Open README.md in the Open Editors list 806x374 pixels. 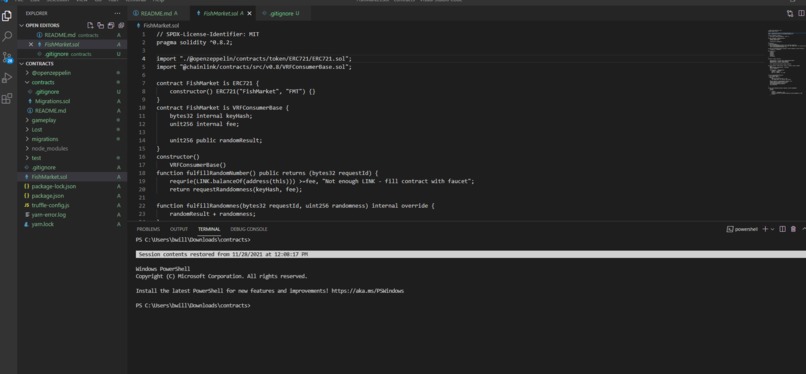[x=72, y=35]
